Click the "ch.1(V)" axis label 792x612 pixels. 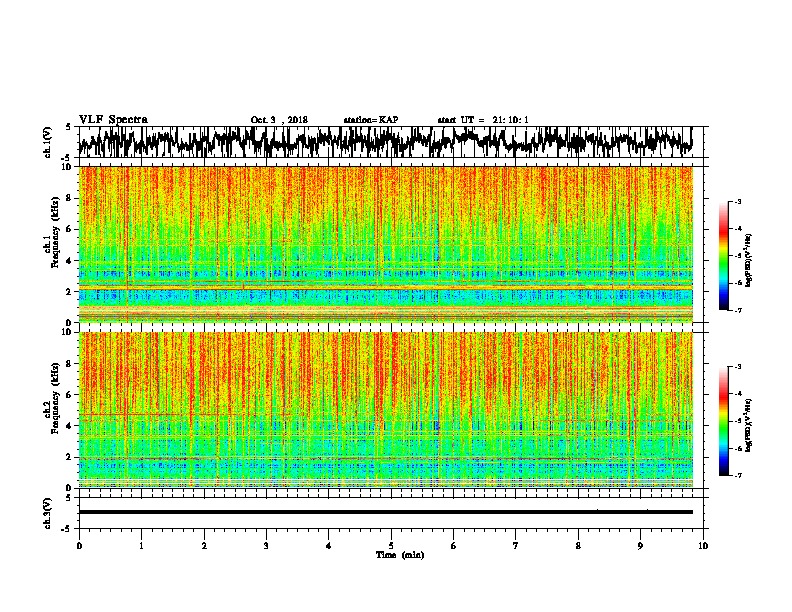point(48,142)
